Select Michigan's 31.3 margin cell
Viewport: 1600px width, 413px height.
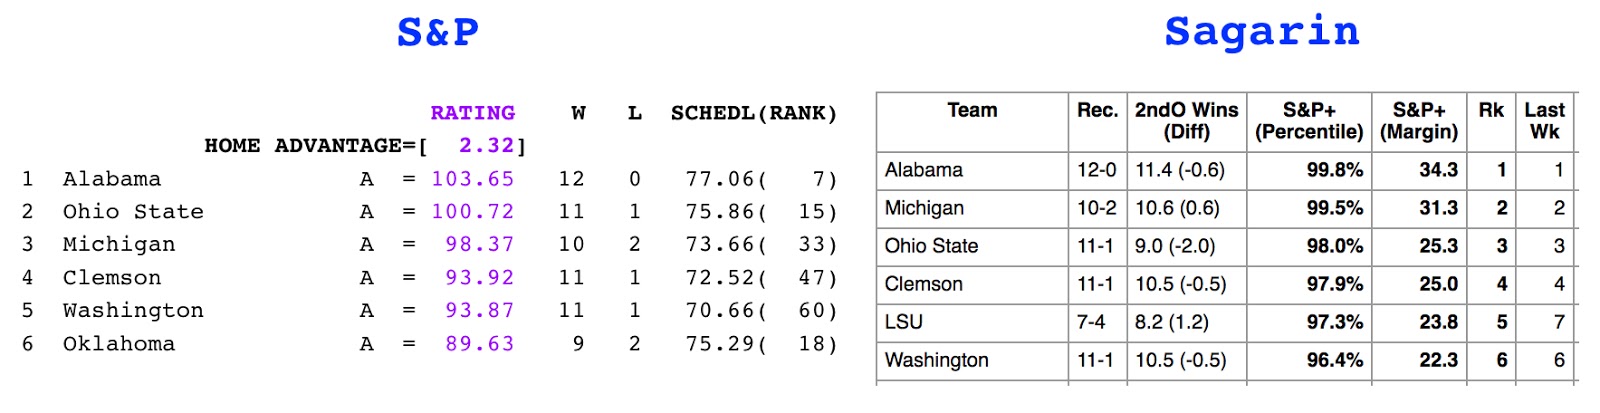point(1438,208)
